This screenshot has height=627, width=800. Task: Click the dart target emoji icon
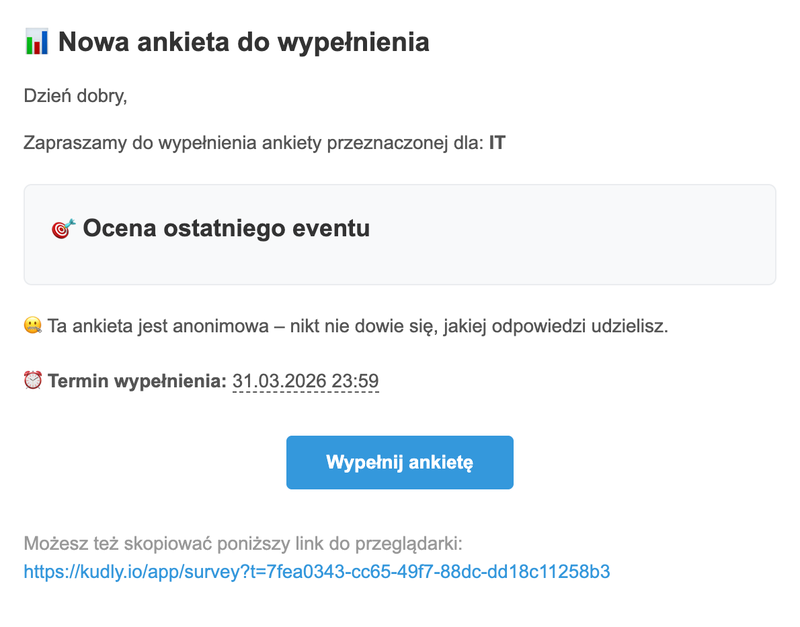click(x=63, y=228)
